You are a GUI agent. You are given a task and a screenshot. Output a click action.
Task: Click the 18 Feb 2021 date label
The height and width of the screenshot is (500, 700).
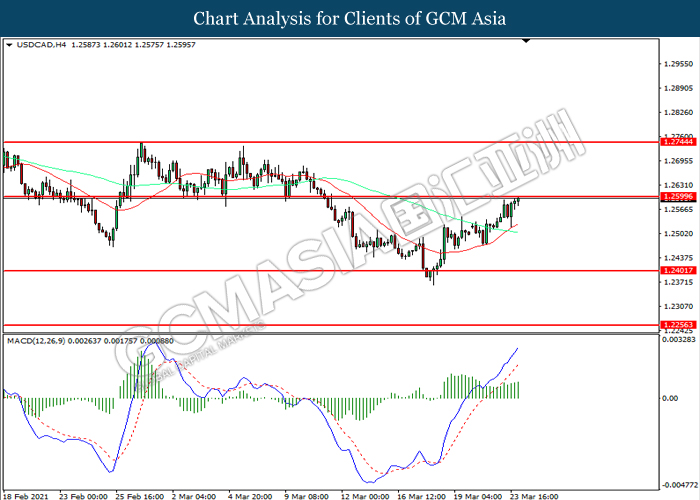[26, 496]
